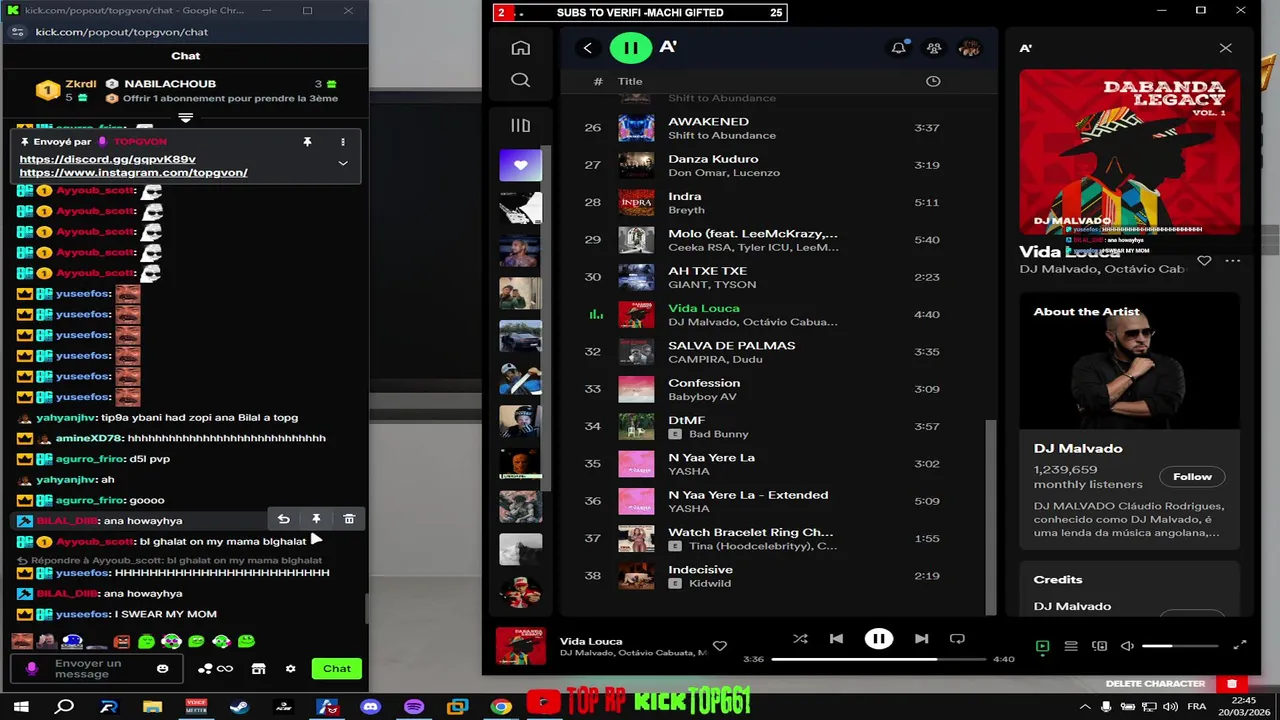Save Vida Louca with bottom bar heart
Screen dimensions: 1280x720
point(719,646)
